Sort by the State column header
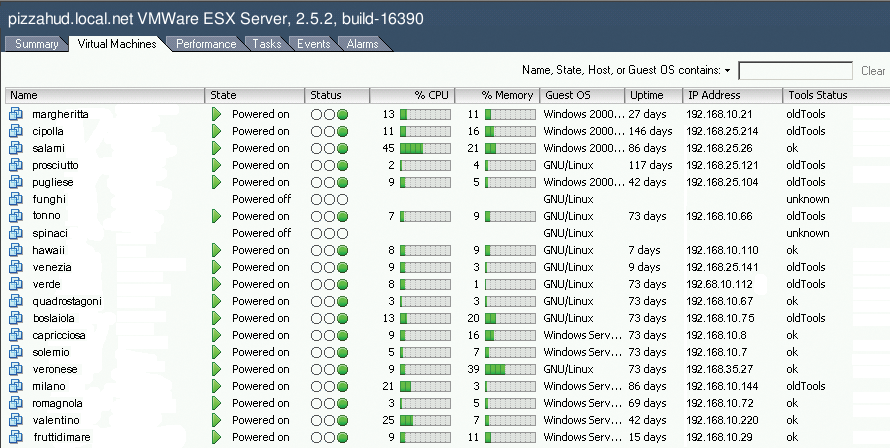 point(255,95)
